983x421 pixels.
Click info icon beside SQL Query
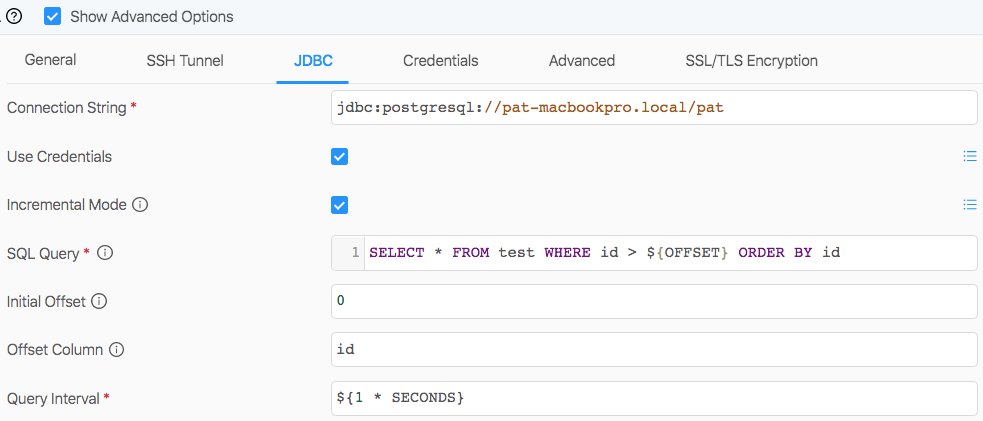click(105, 253)
